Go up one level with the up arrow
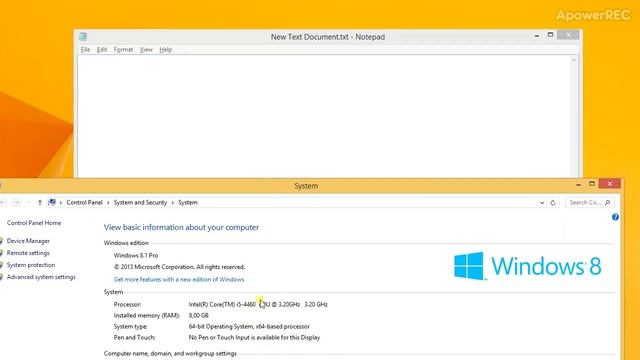The image size is (640, 360). (x=40, y=202)
